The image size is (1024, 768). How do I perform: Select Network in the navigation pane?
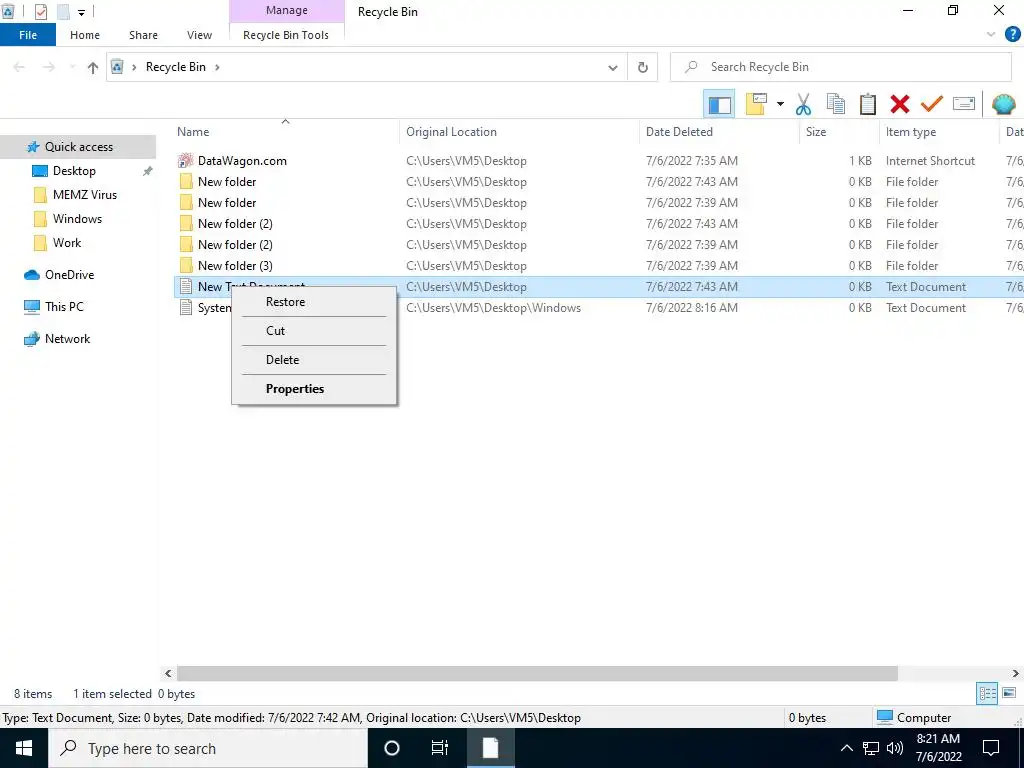point(67,339)
